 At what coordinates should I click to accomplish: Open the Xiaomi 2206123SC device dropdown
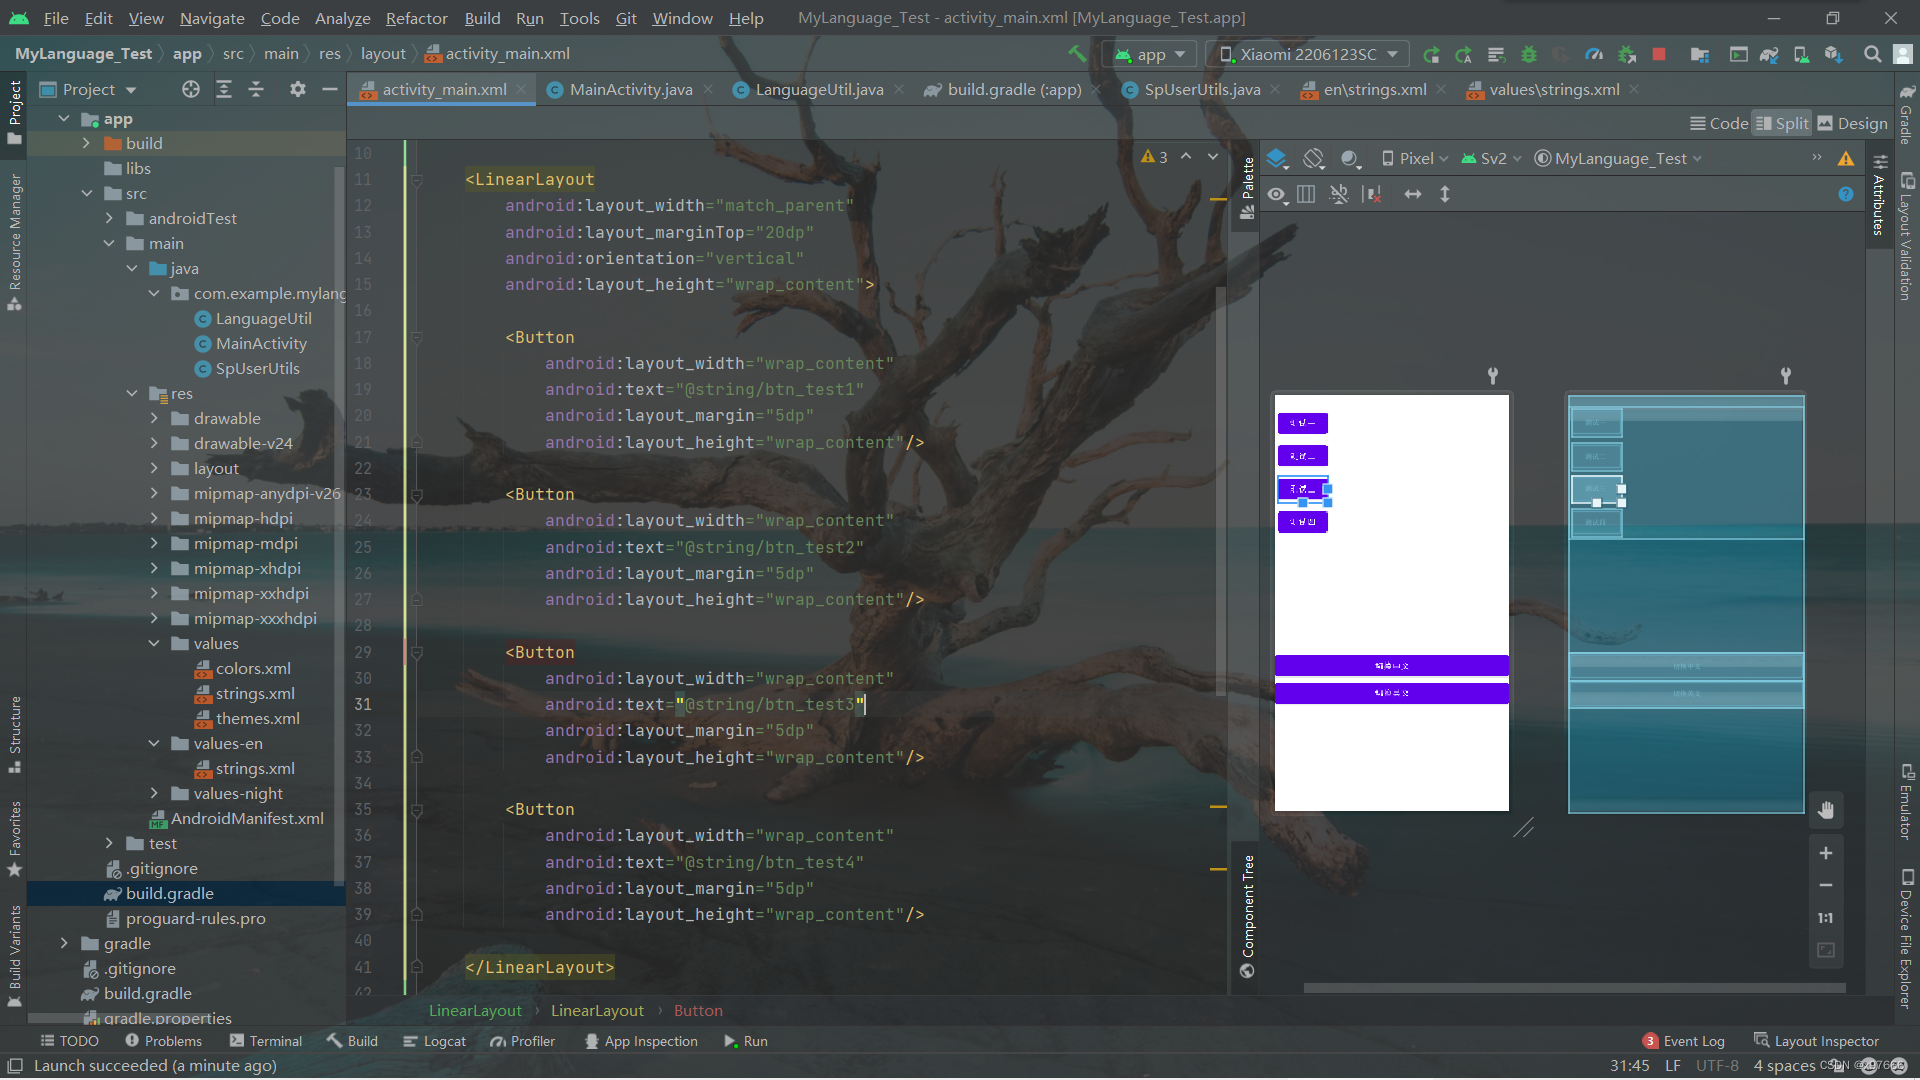click(1307, 54)
